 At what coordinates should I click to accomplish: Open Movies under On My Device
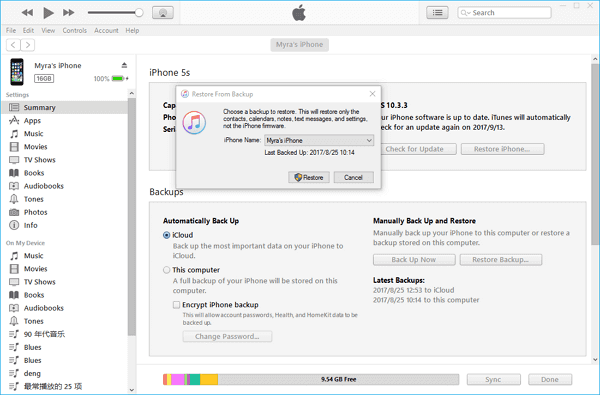click(x=65, y=269)
